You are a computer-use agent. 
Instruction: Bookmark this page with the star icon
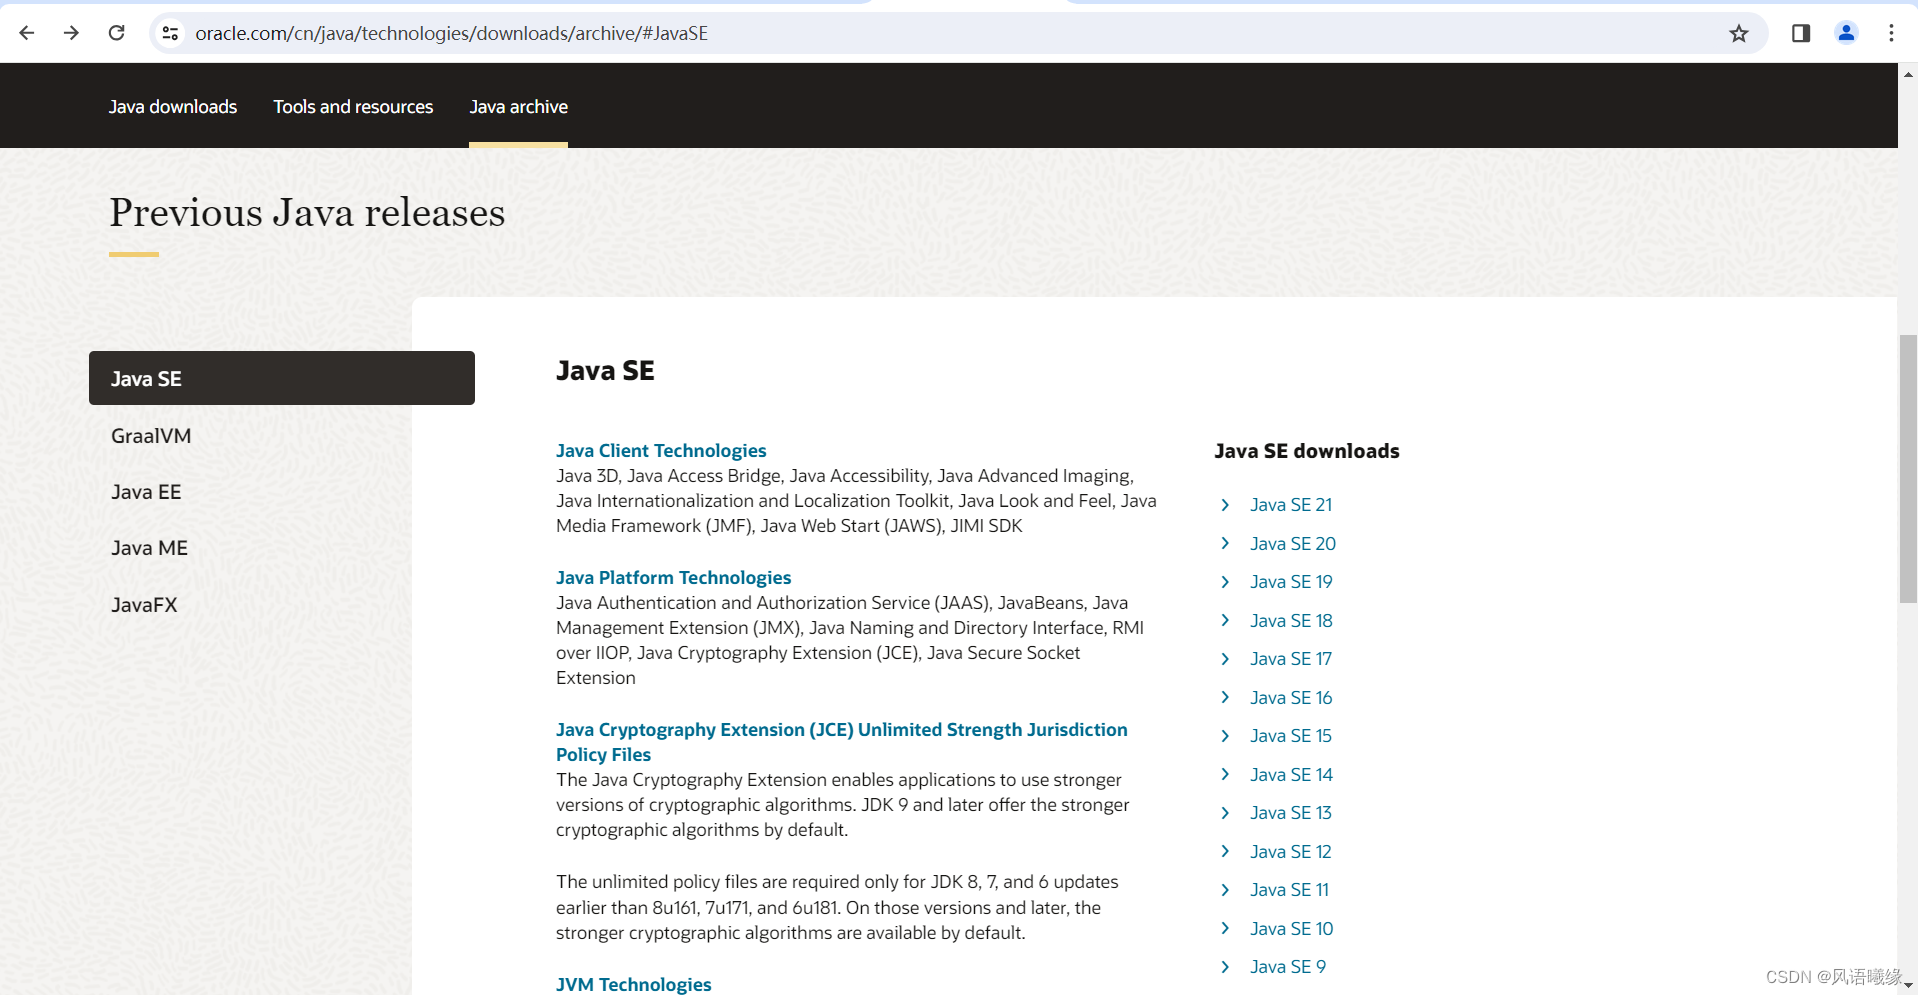(1739, 33)
